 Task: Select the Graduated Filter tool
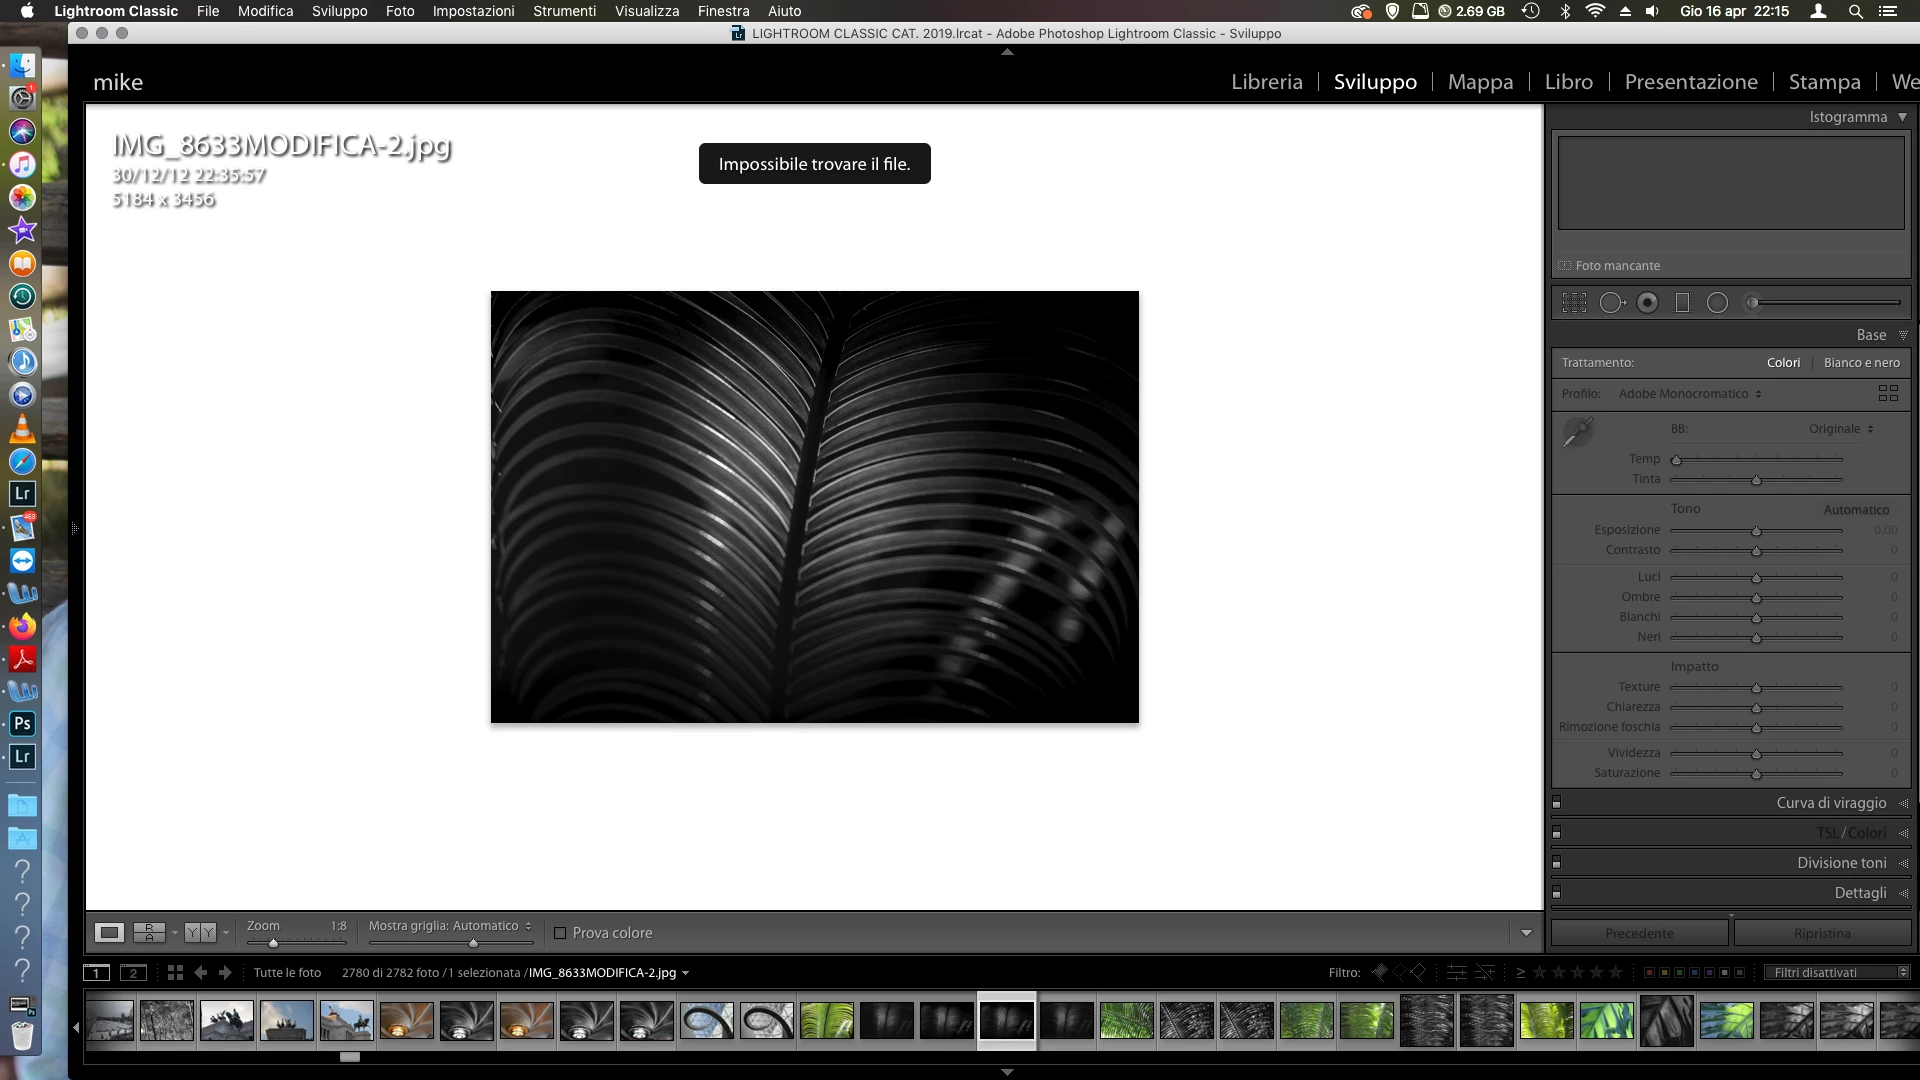tap(1682, 303)
